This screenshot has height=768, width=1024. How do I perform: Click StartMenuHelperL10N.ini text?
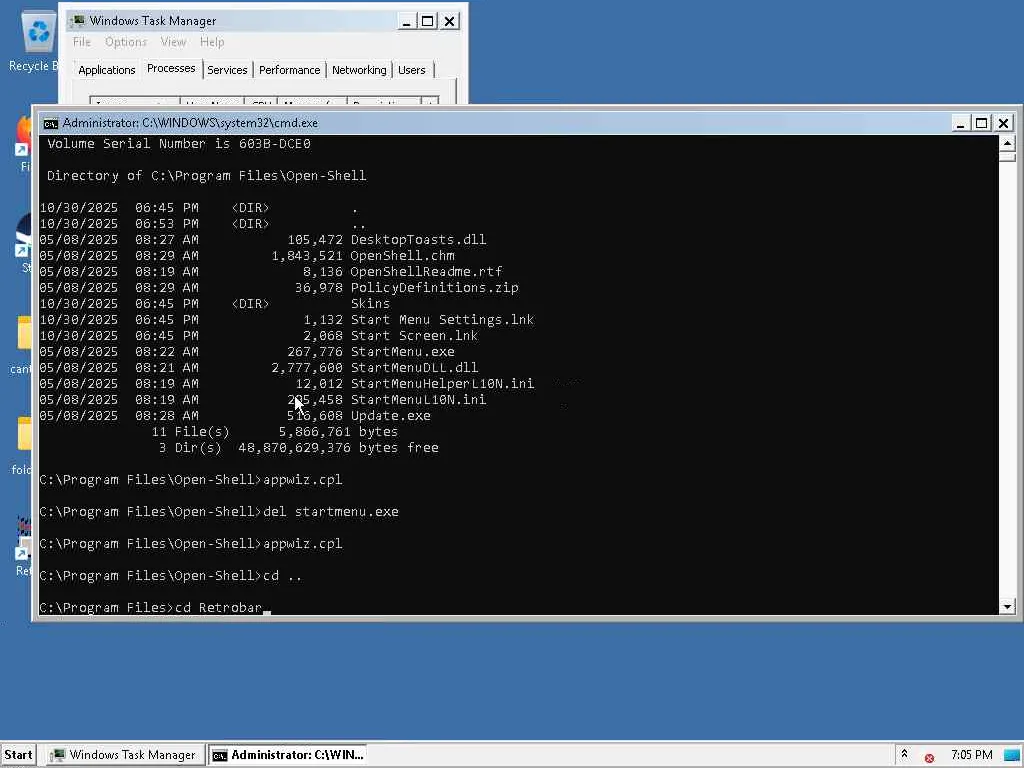tap(442, 383)
